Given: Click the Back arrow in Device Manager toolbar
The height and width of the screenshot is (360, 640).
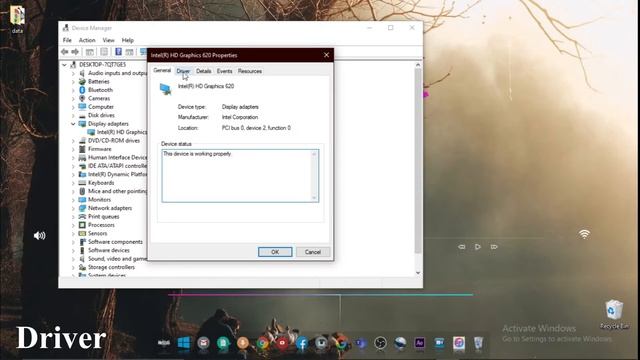Looking at the screenshot, I should (x=64, y=52).
